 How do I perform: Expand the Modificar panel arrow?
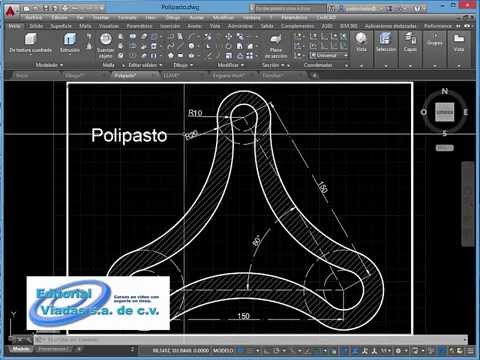click(x=242, y=65)
